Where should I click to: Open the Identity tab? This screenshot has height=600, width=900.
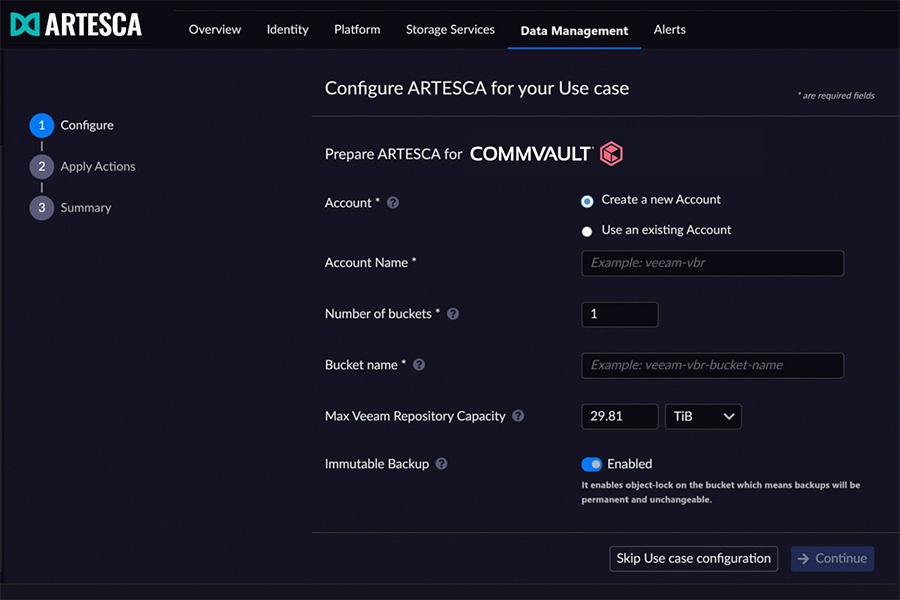click(288, 29)
